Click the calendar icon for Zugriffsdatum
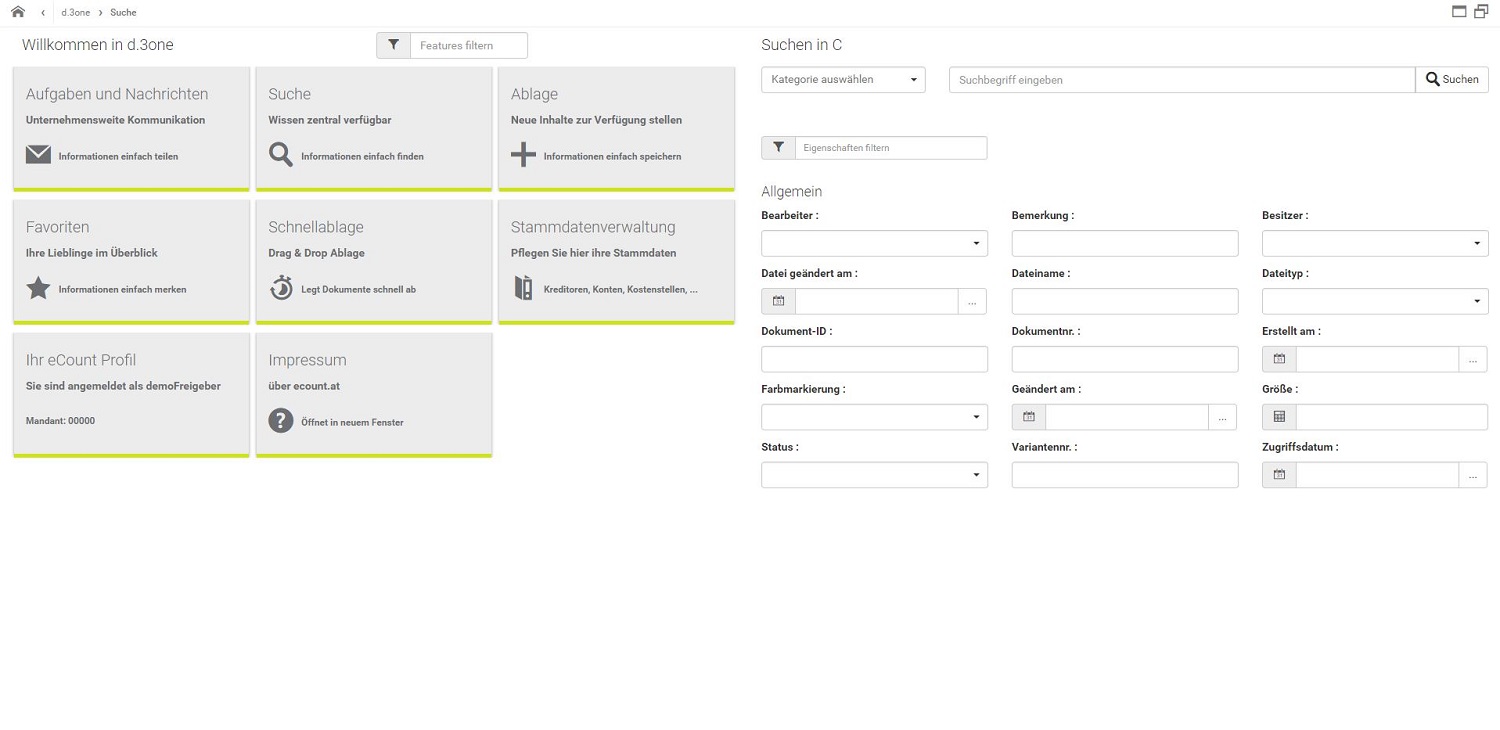The height and width of the screenshot is (730, 1500). (1279, 475)
